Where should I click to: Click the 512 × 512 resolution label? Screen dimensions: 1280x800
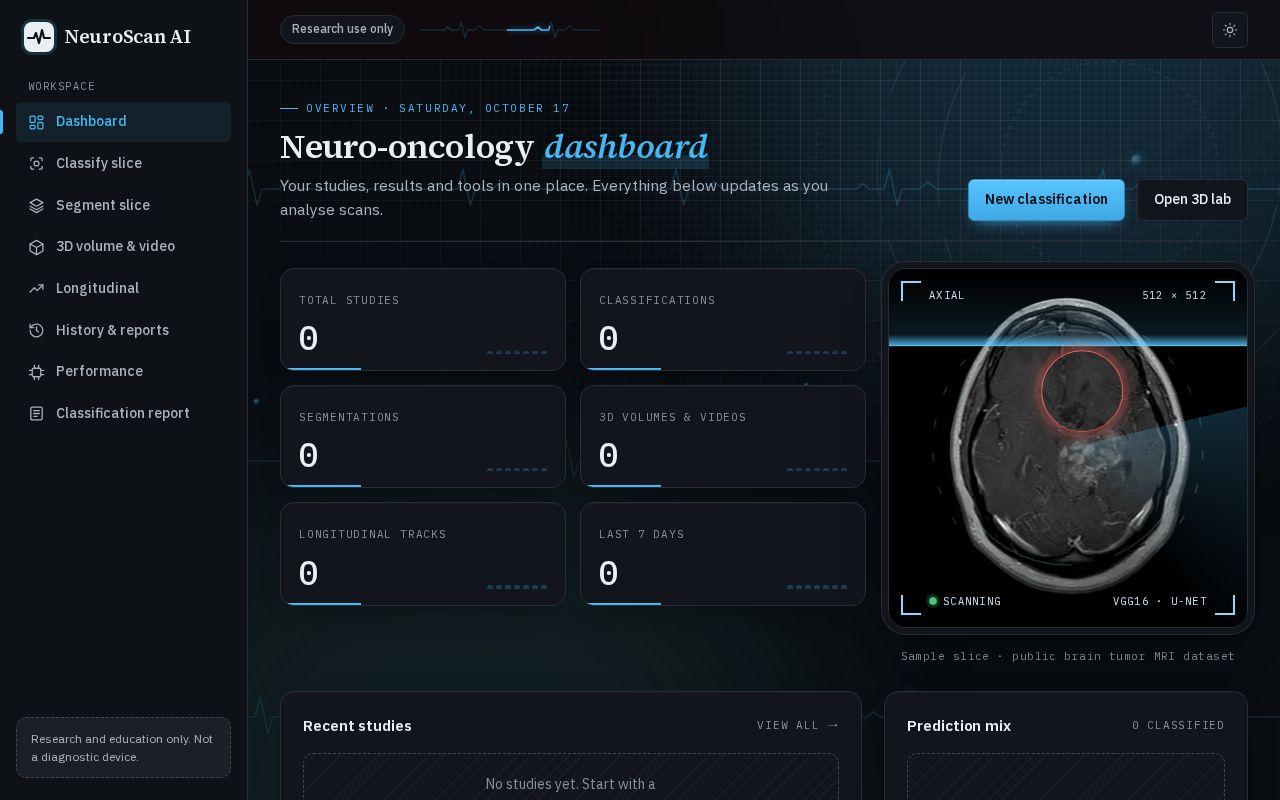click(1174, 295)
